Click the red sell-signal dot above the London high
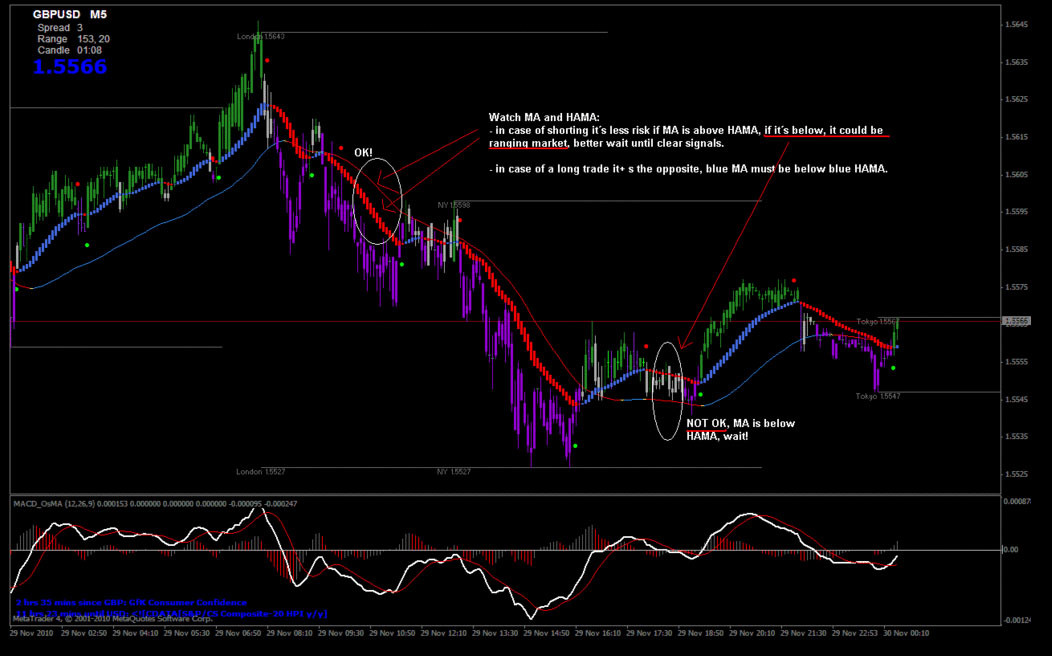Screen dimensions: 1052x656 pyautogui.click(x=268, y=60)
